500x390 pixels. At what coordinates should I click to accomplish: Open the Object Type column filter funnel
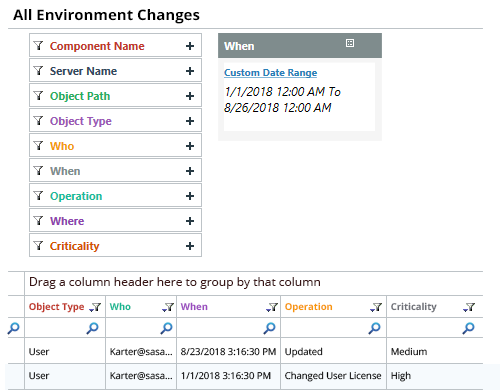[x=96, y=307]
